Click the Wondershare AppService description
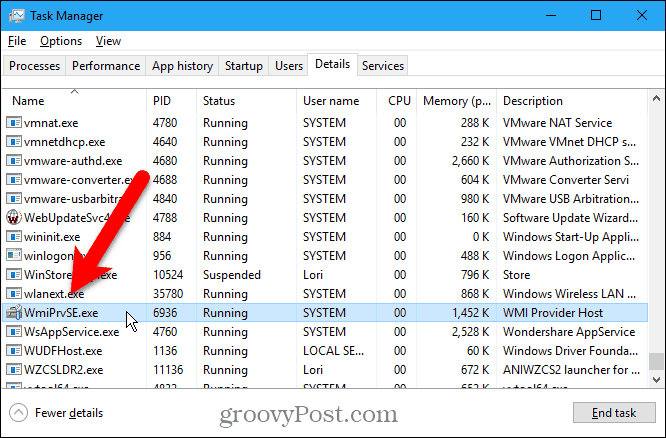Screen dimensions: 666x438 [x=569, y=332]
